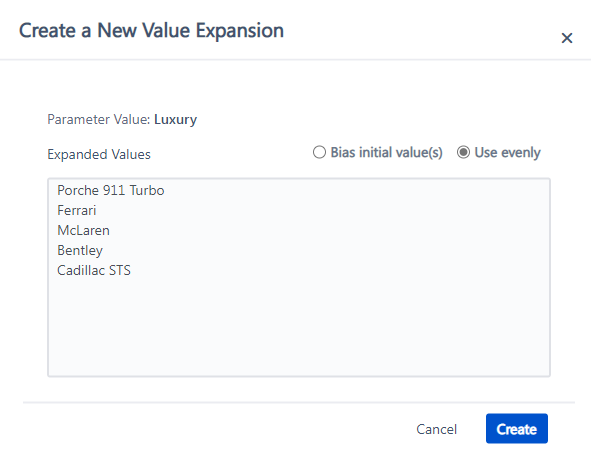Viewport: 591px width, 467px height.
Task: Click empty area of Expanded Values text box
Action: (299, 324)
